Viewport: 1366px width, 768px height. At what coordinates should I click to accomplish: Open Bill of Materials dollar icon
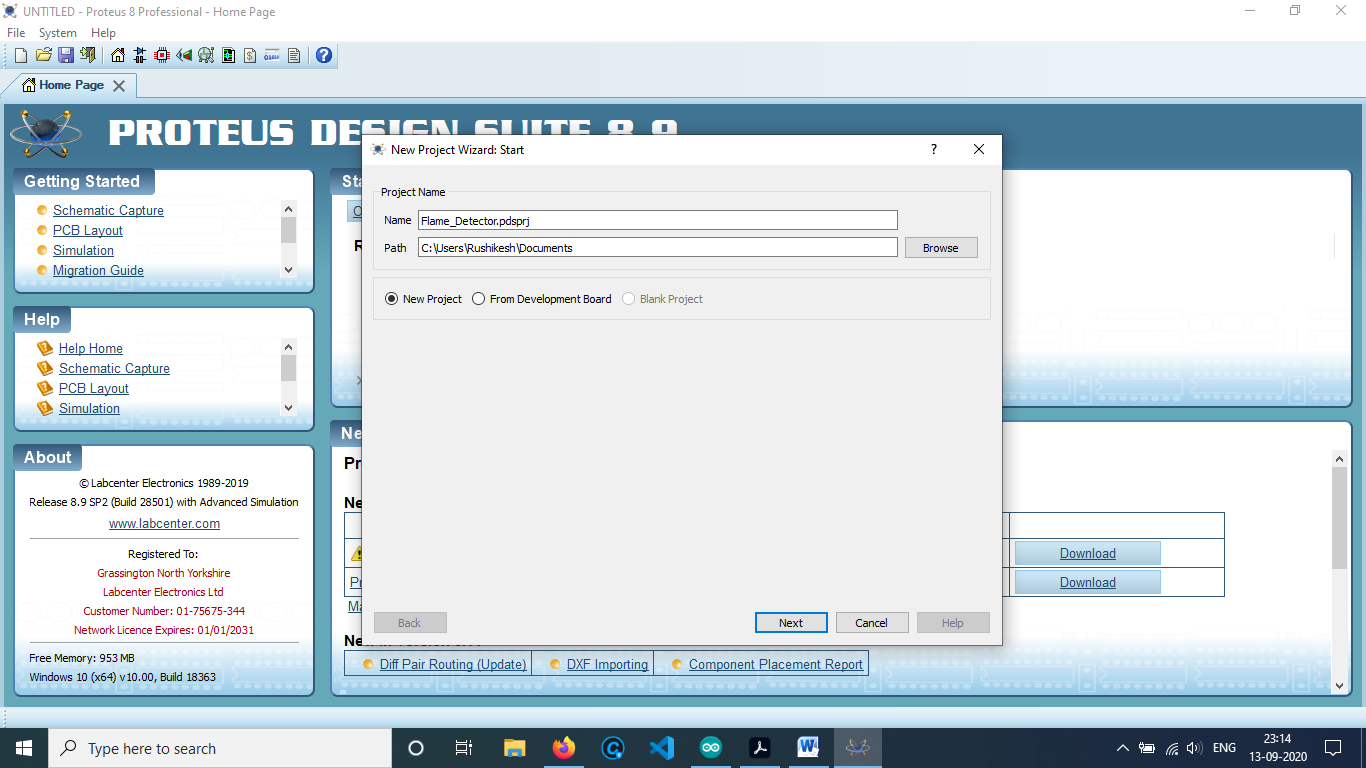(250, 55)
